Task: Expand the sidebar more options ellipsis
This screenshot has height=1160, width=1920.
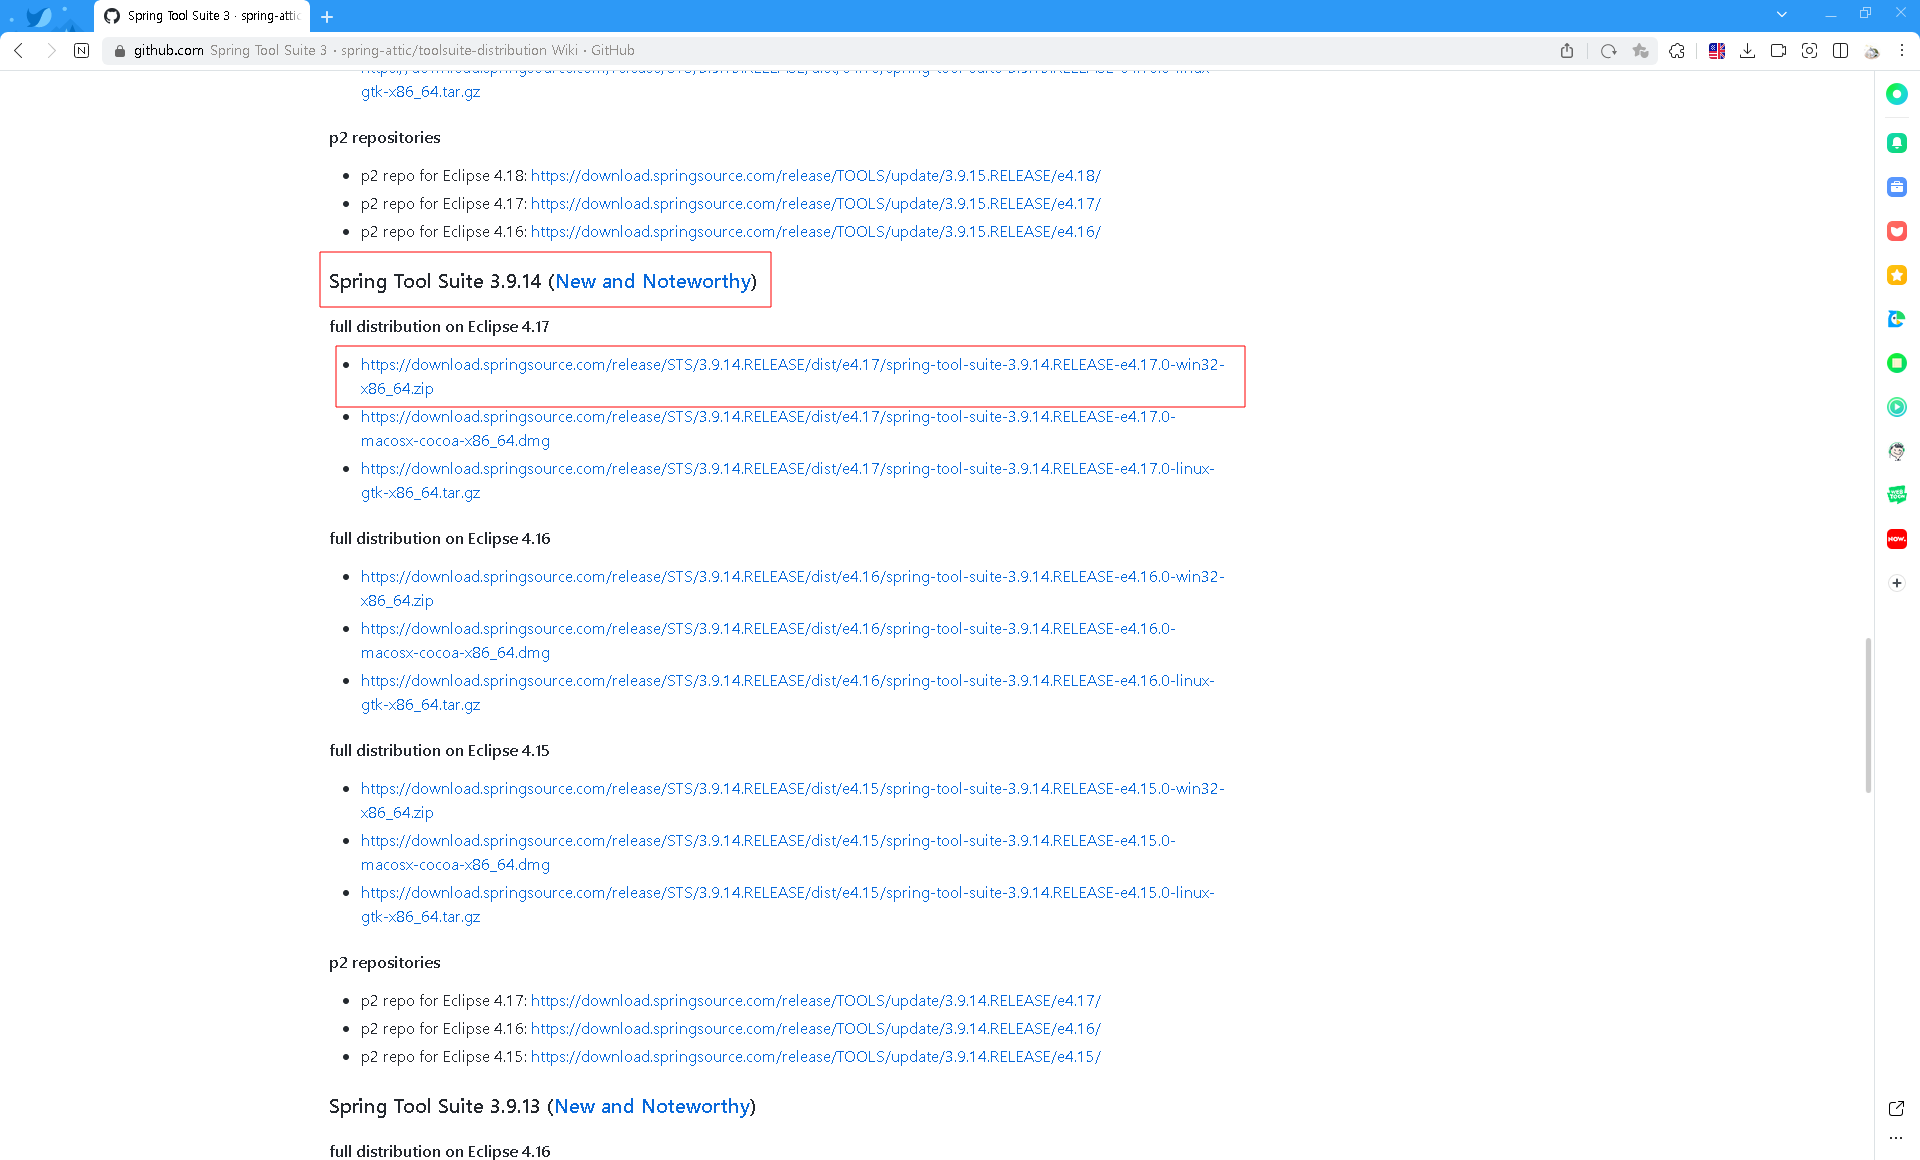Action: 1896,1138
